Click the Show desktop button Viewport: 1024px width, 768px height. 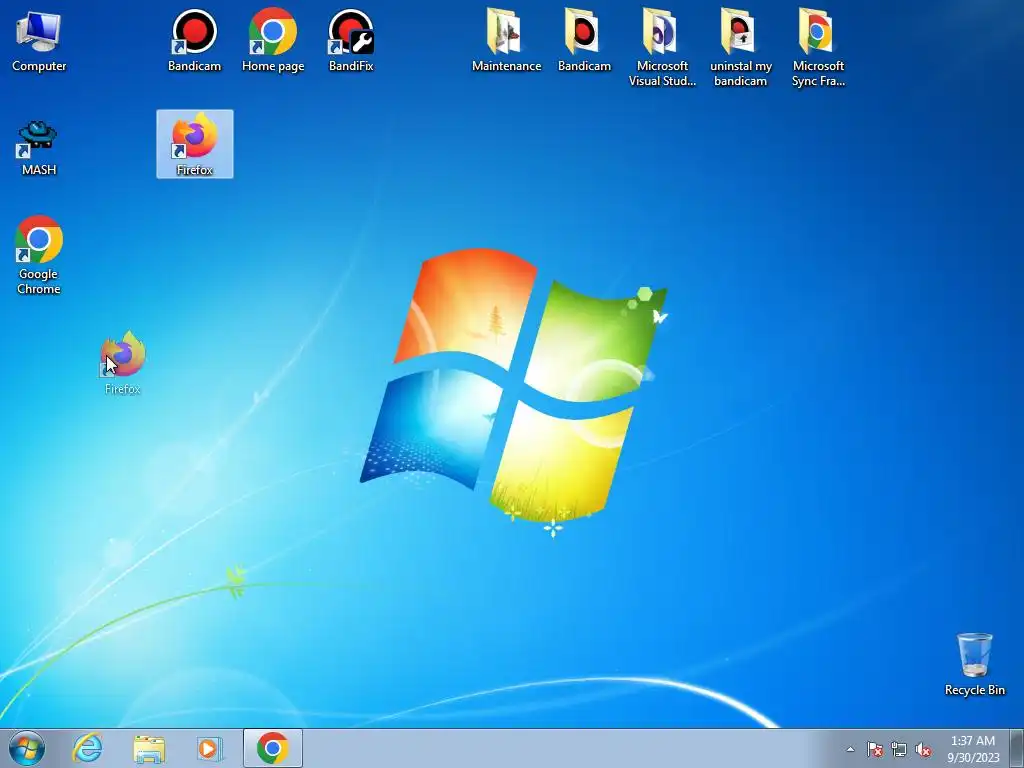pyautogui.click(x=1017, y=748)
